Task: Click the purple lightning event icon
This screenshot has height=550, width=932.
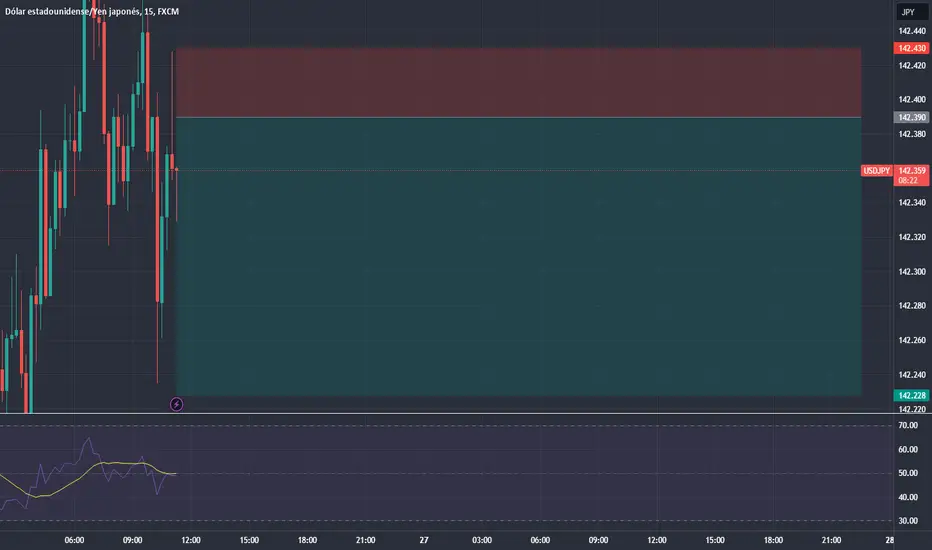Action: 177,404
